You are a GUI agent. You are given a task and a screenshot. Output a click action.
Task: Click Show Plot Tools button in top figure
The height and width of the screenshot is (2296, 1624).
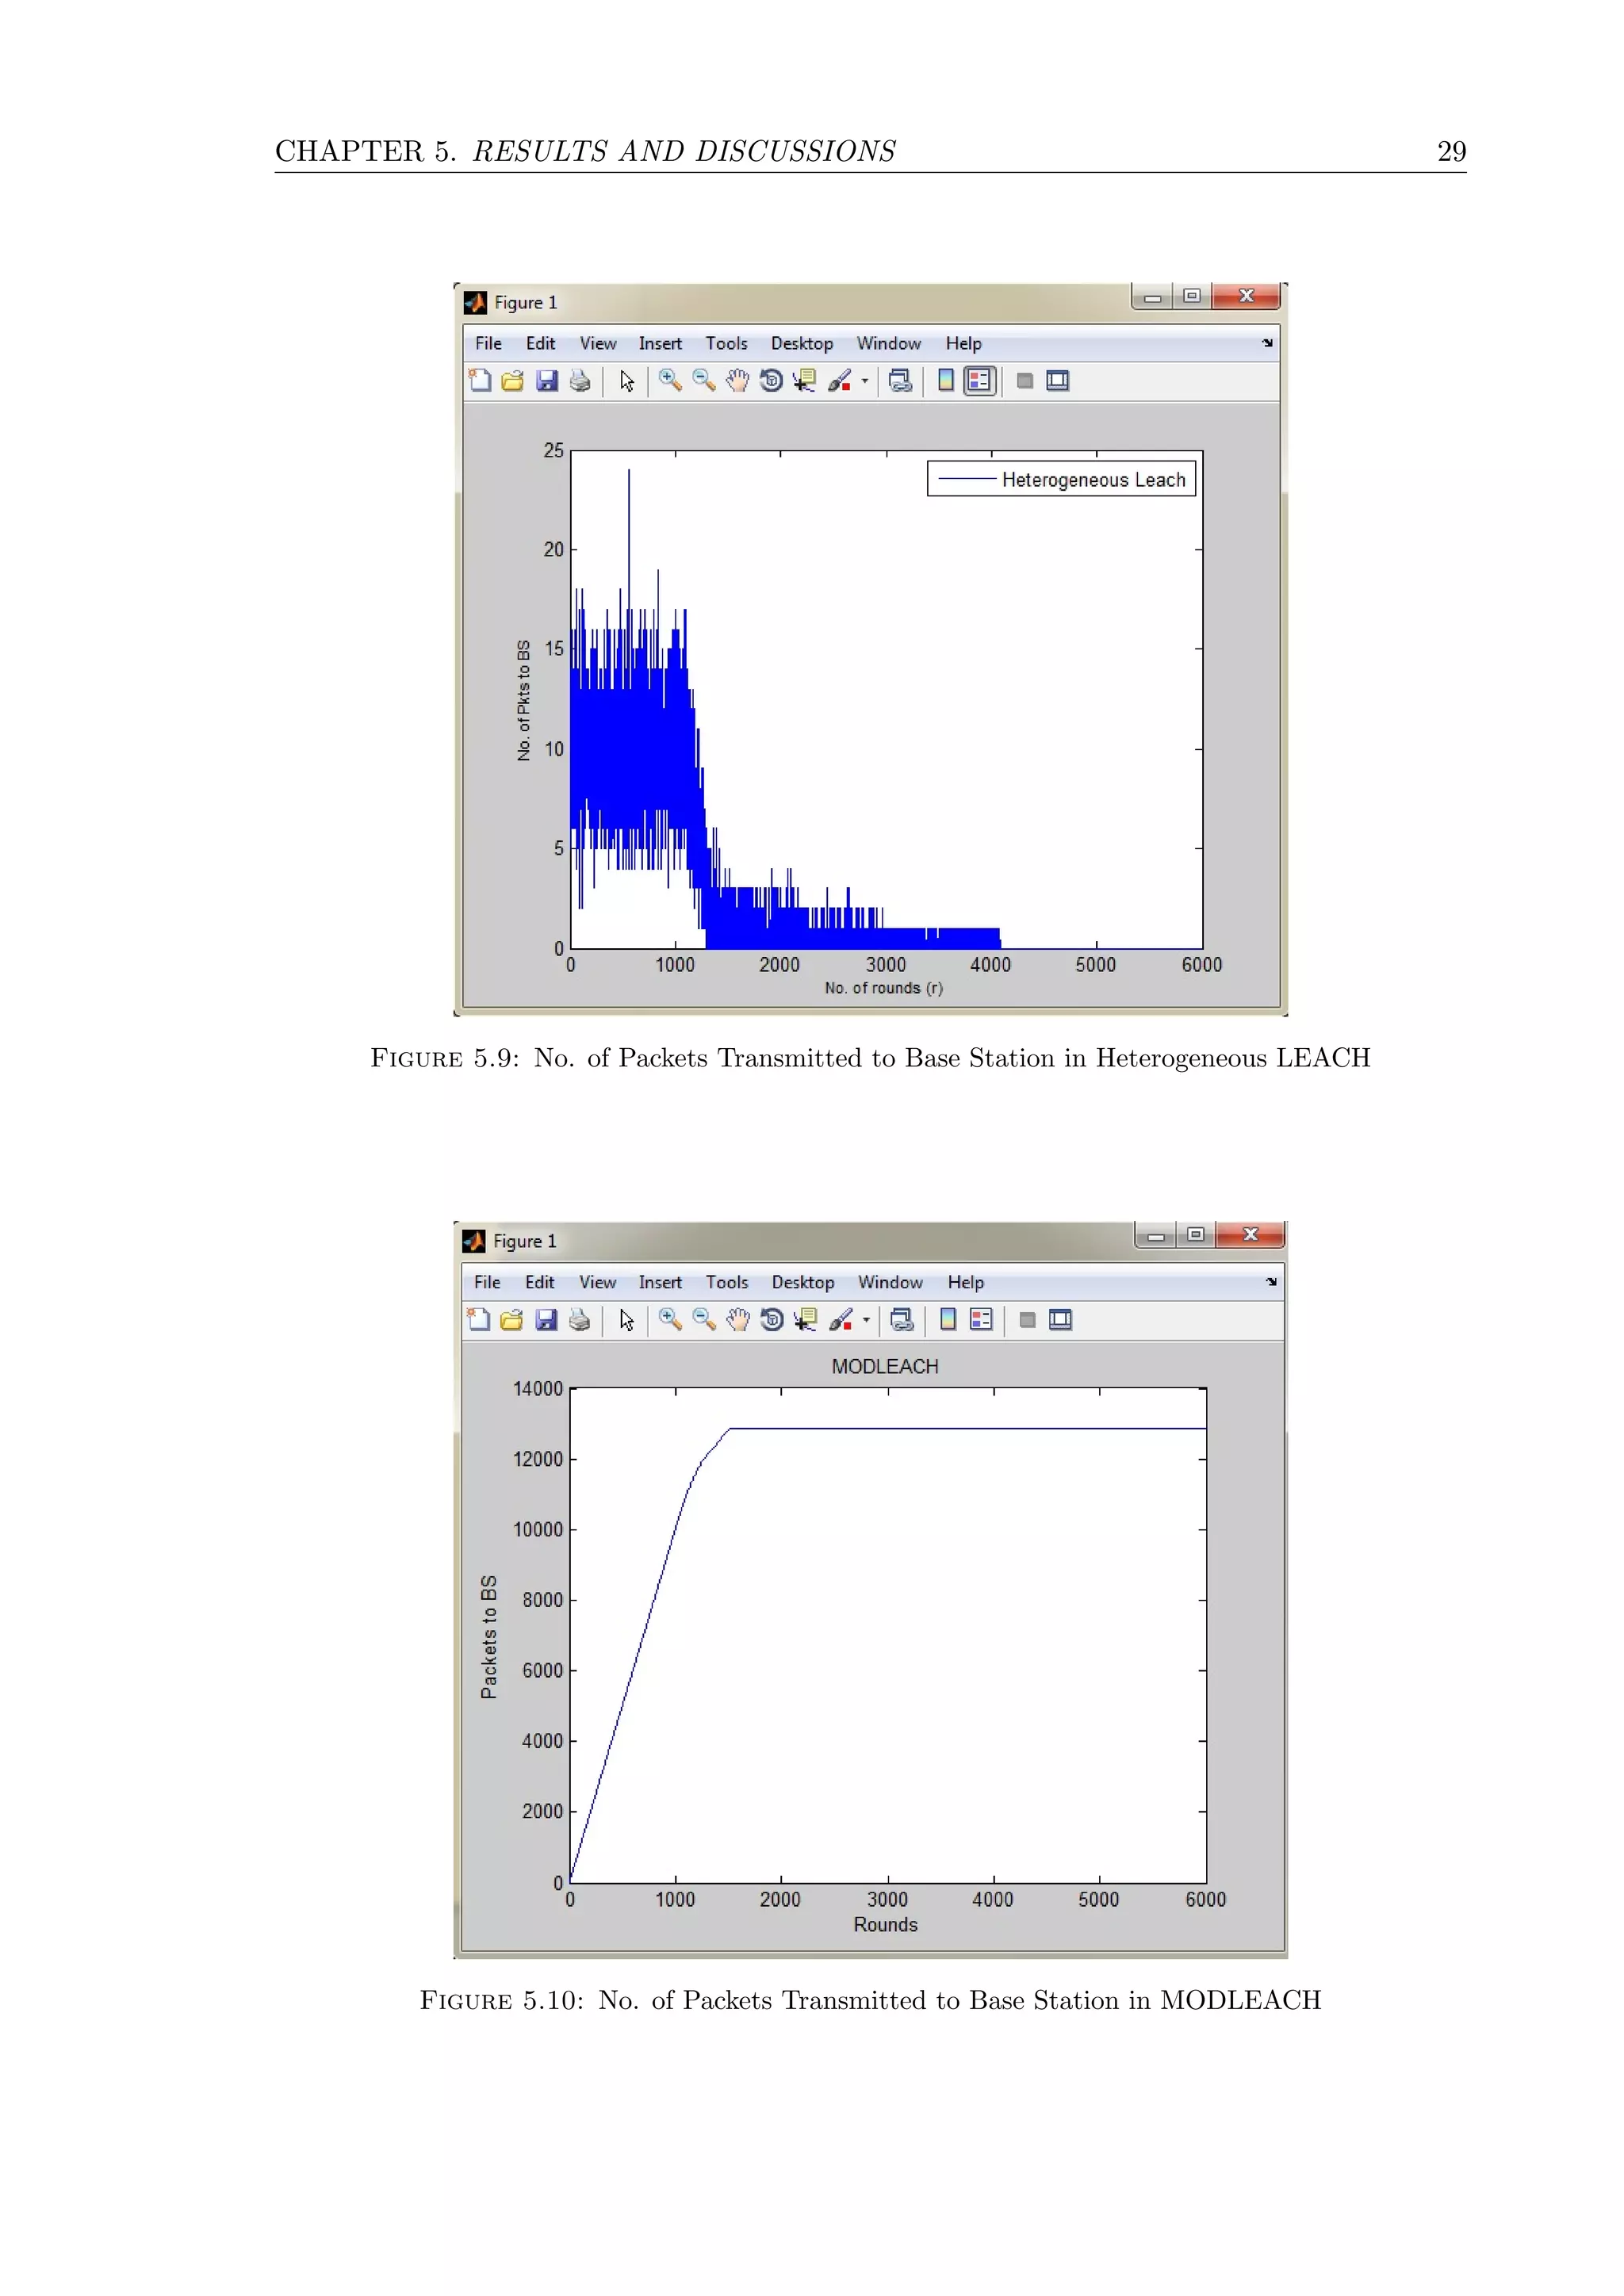(x=1057, y=381)
